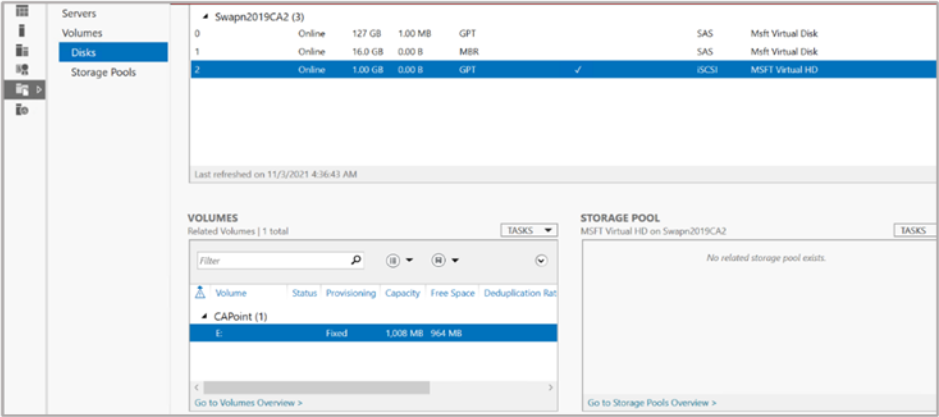Screen dimensions: 939x417
Task: Collapse the Swapn2019CA2 disk group
Action: pyautogui.click(x=206, y=17)
